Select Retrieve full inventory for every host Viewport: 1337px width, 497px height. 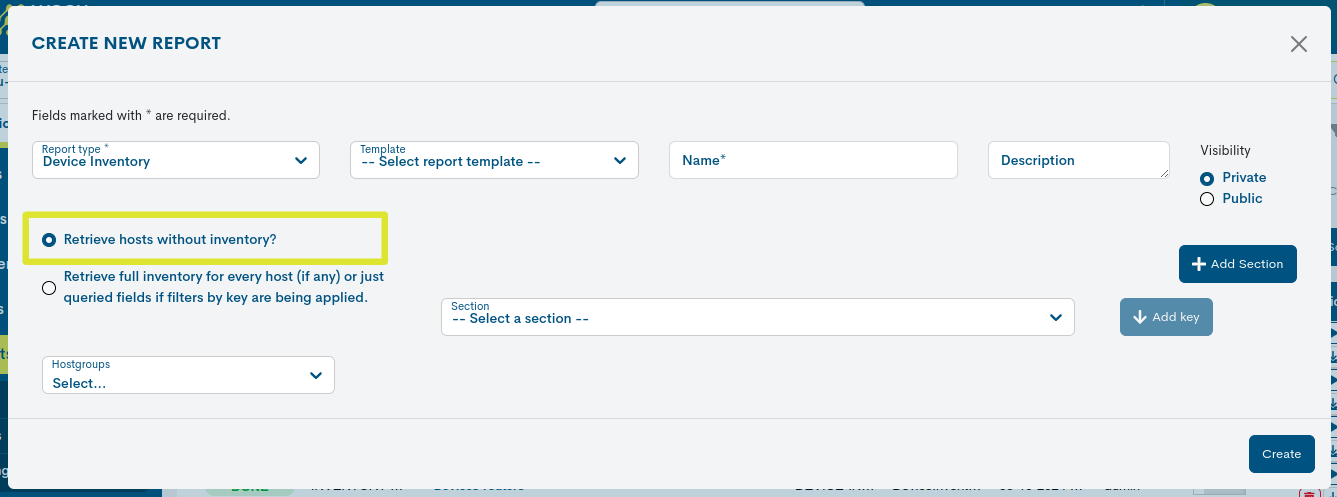click(49, 288)
